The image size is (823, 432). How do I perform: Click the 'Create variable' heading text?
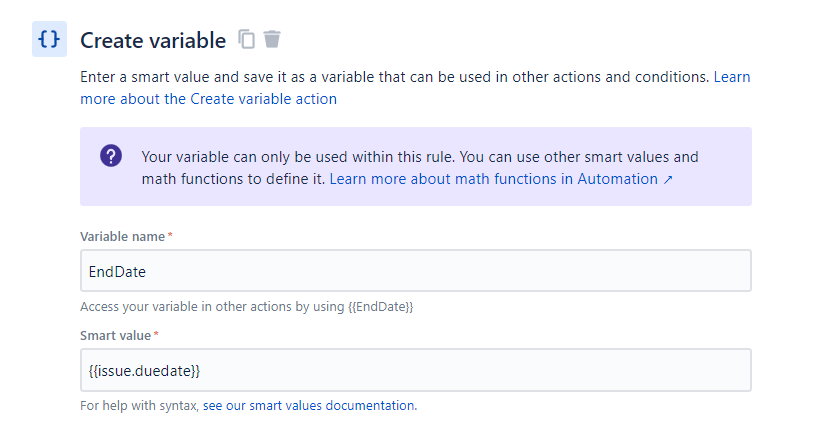click(x=153, y=40)
